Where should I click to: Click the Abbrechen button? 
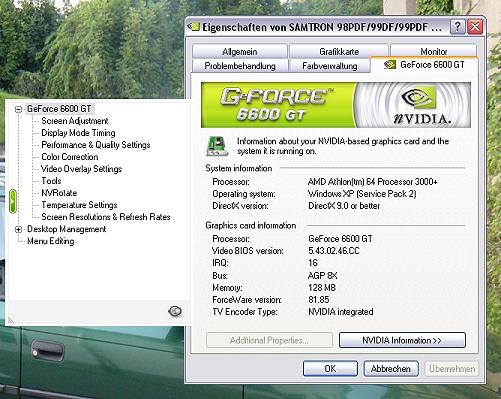click(x=391, y=369)
